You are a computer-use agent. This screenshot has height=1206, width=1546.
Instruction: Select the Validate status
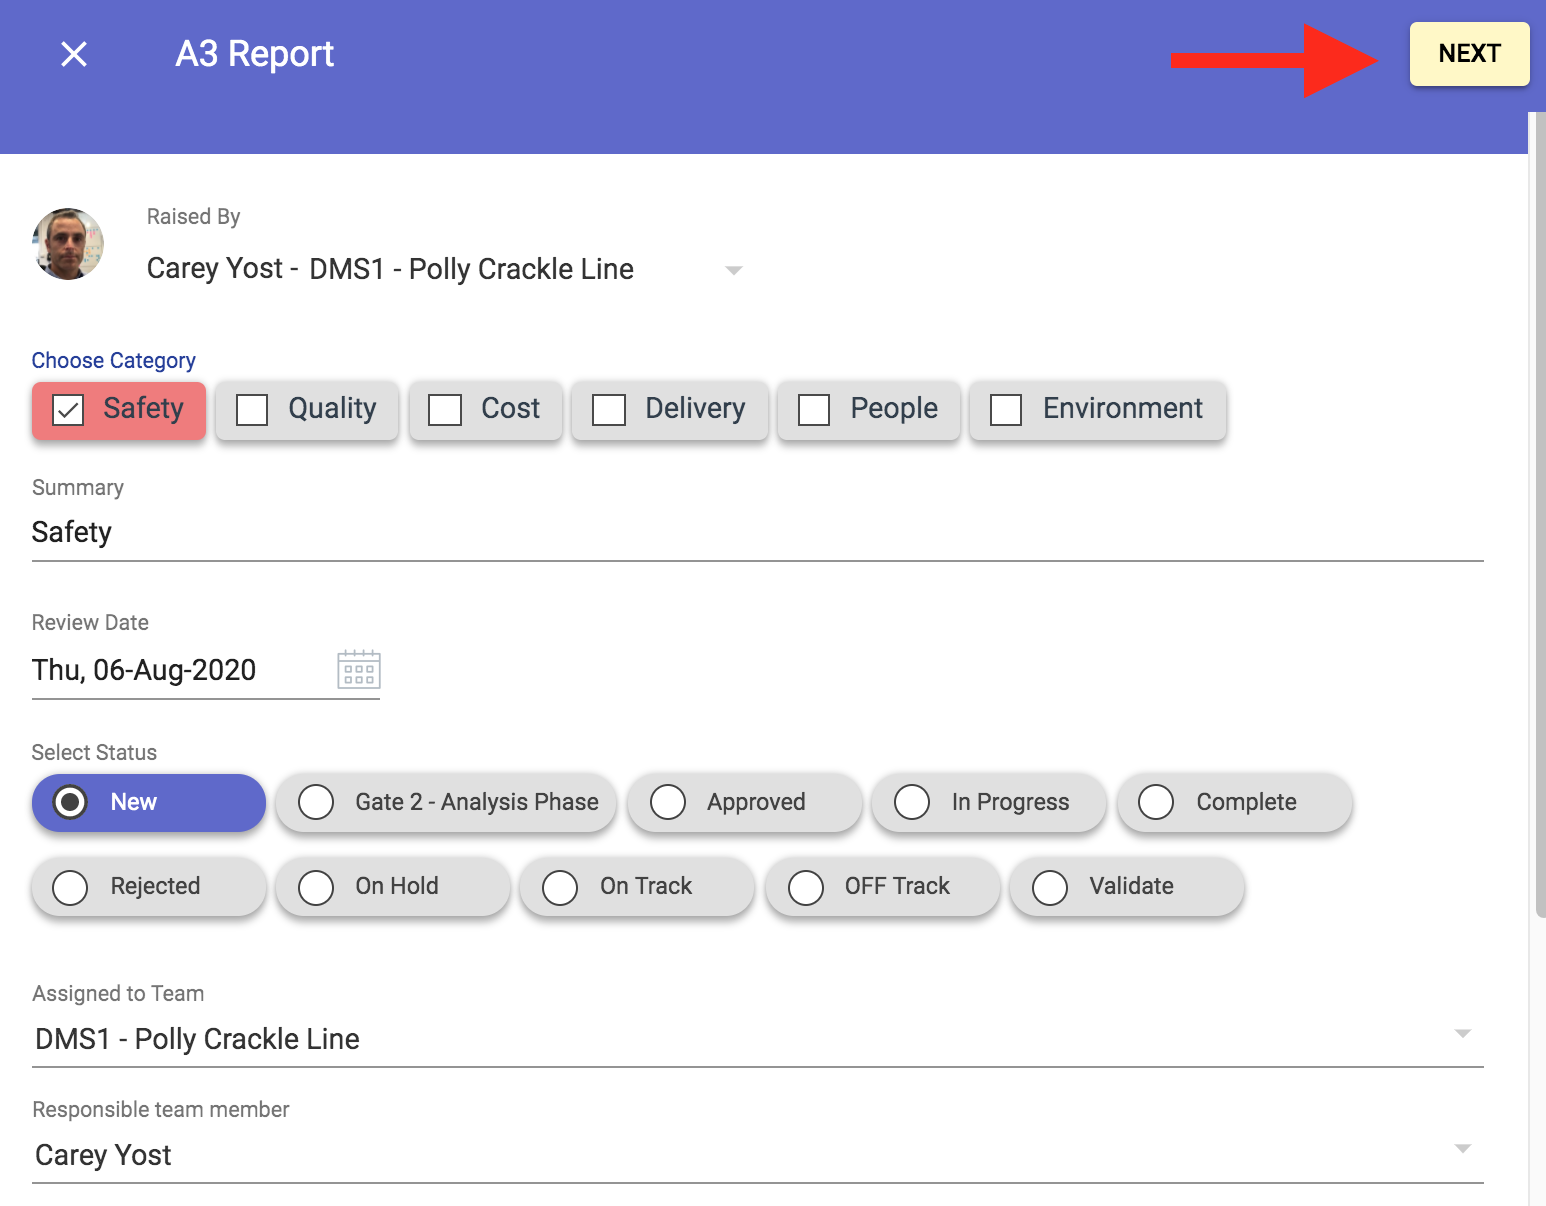click(x=1127, y=886)
